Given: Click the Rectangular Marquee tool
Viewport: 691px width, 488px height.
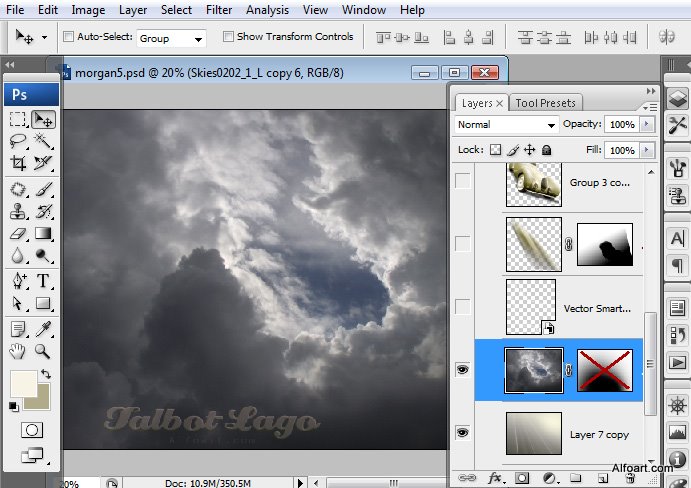Looking at the screenshot, I should [18, 119].
